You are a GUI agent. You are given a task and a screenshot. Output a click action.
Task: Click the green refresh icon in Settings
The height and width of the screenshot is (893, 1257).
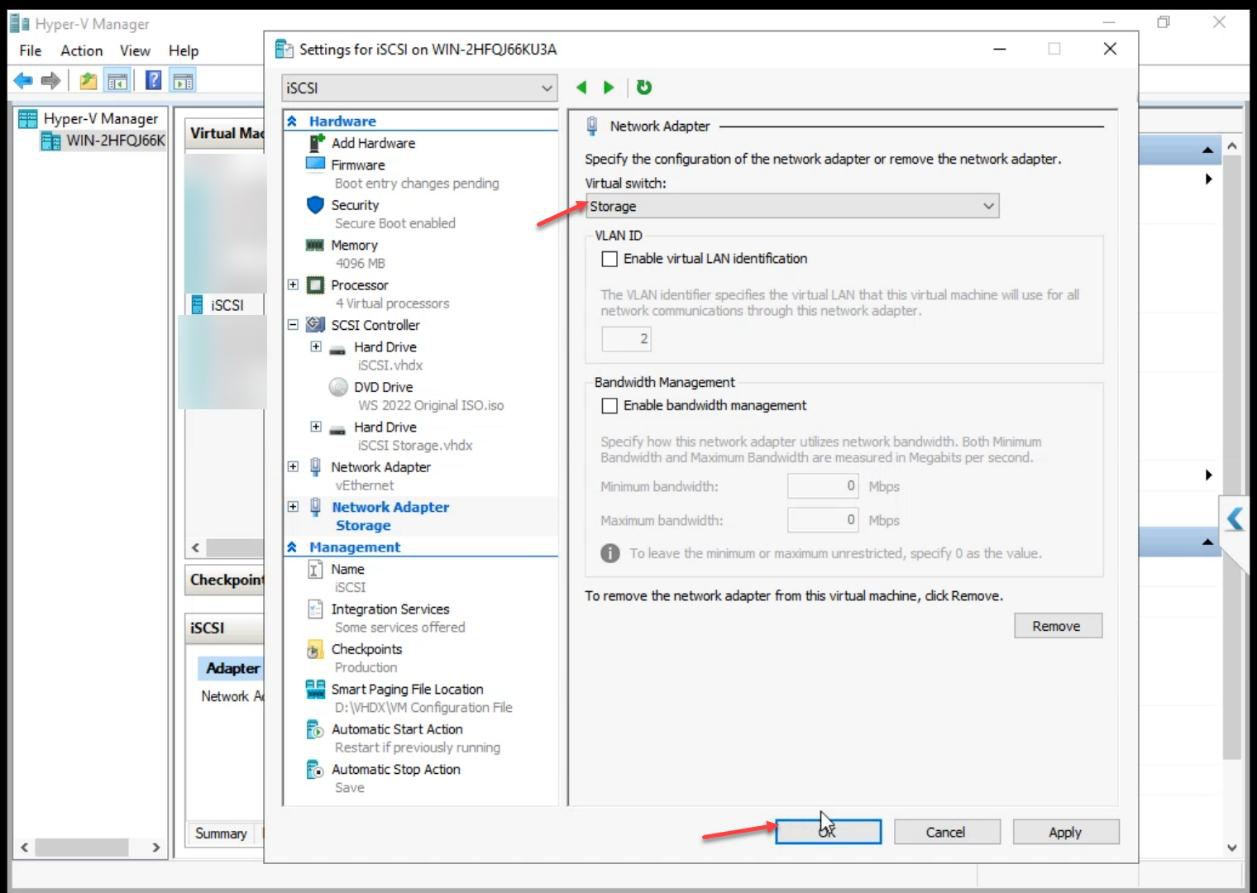pos(644,87)
